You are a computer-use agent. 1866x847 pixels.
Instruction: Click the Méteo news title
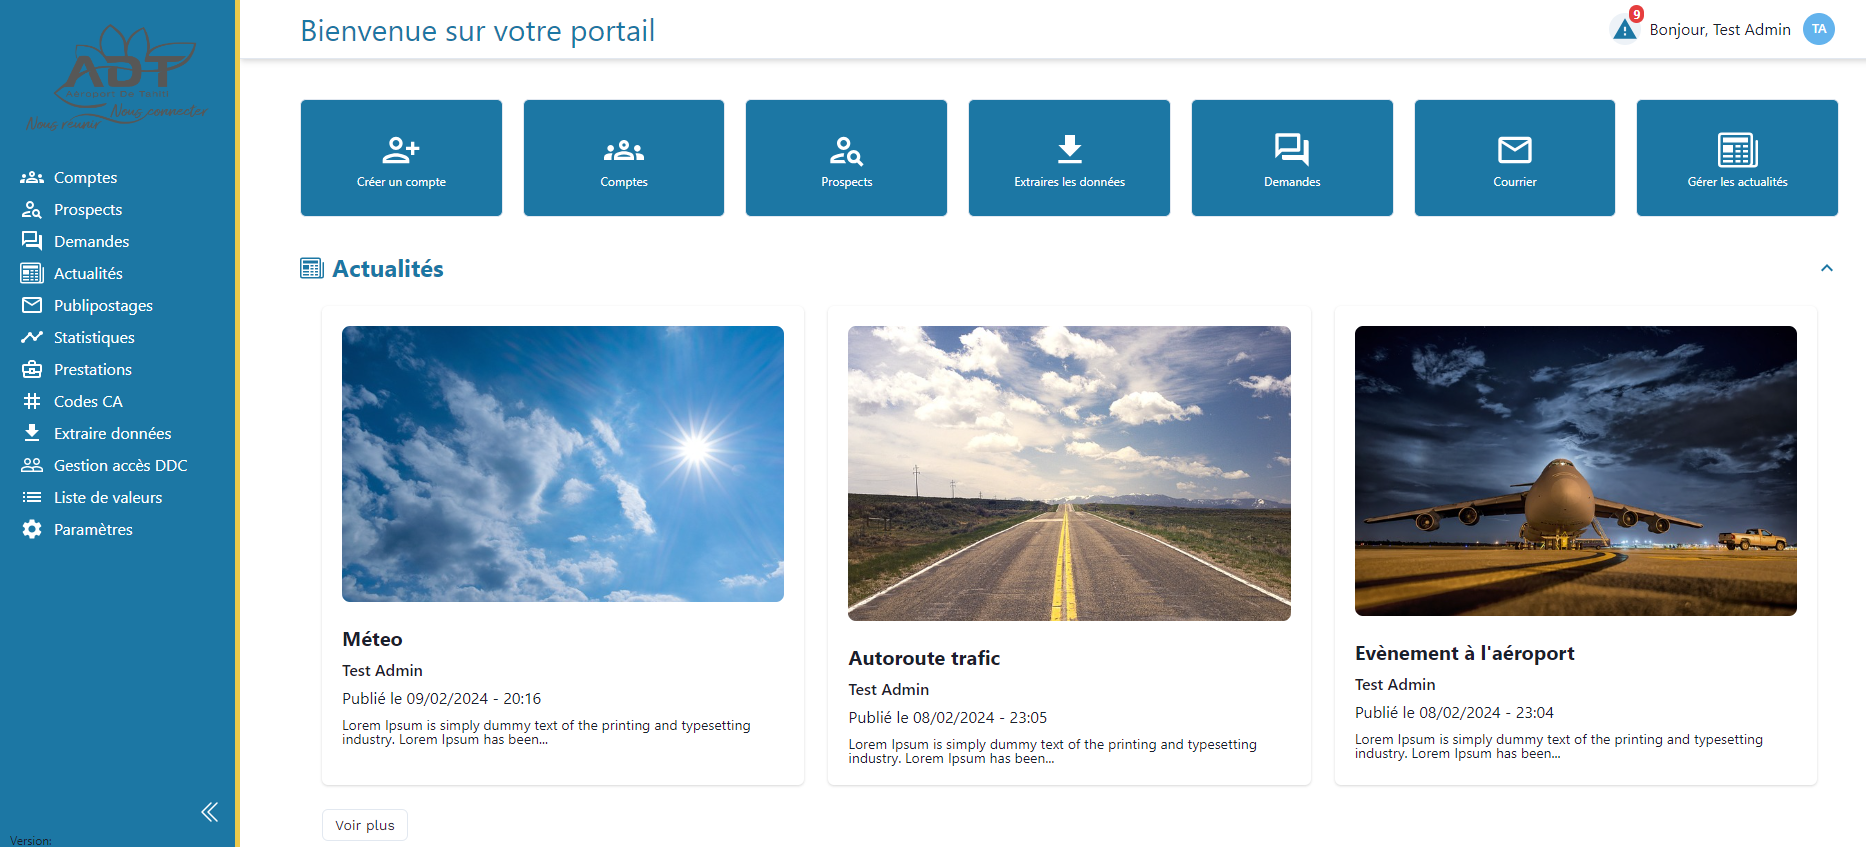point(372,639)
